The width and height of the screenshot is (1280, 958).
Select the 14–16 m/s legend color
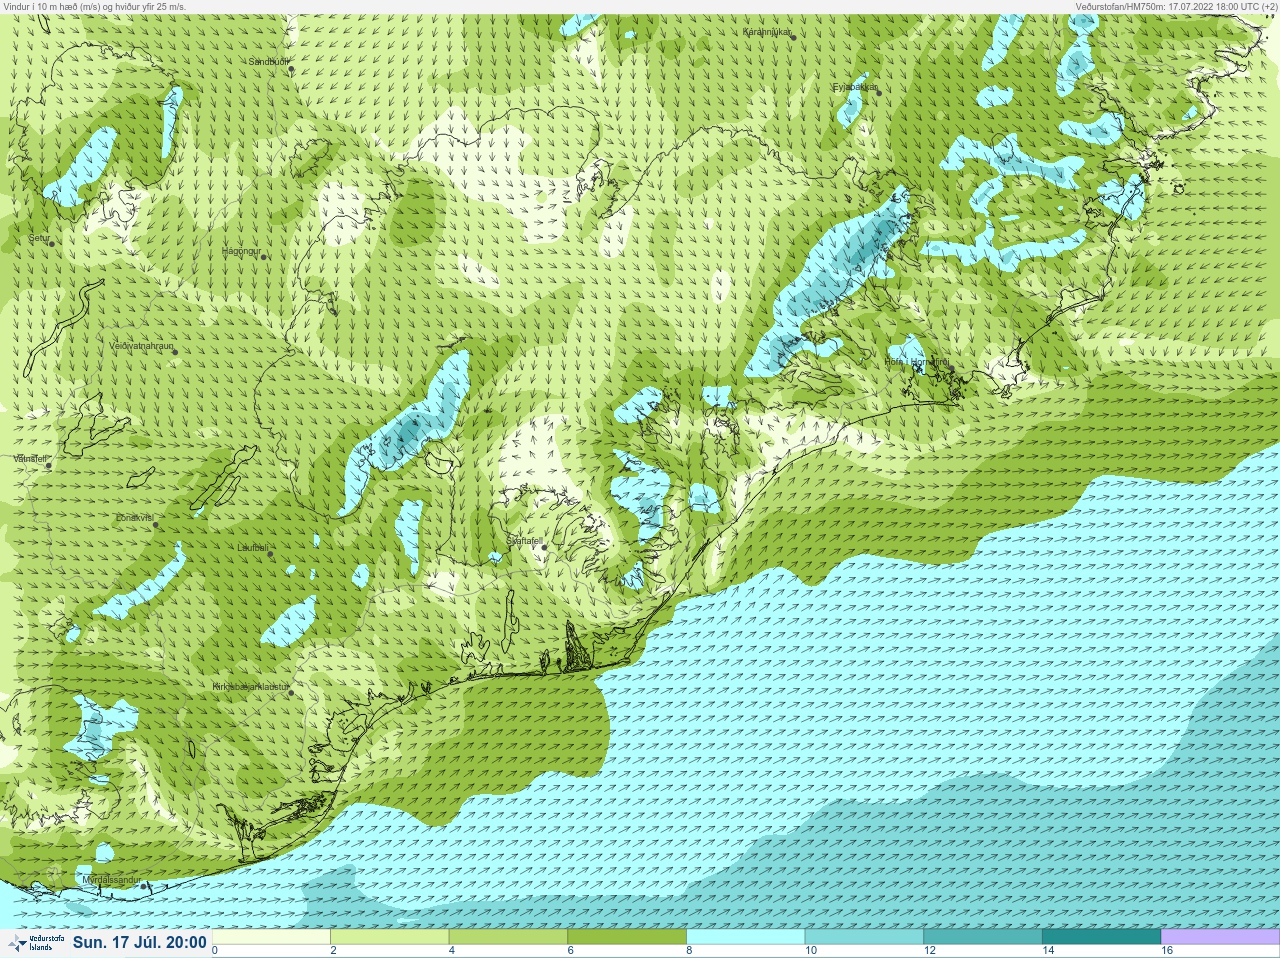click(1102, 937)
